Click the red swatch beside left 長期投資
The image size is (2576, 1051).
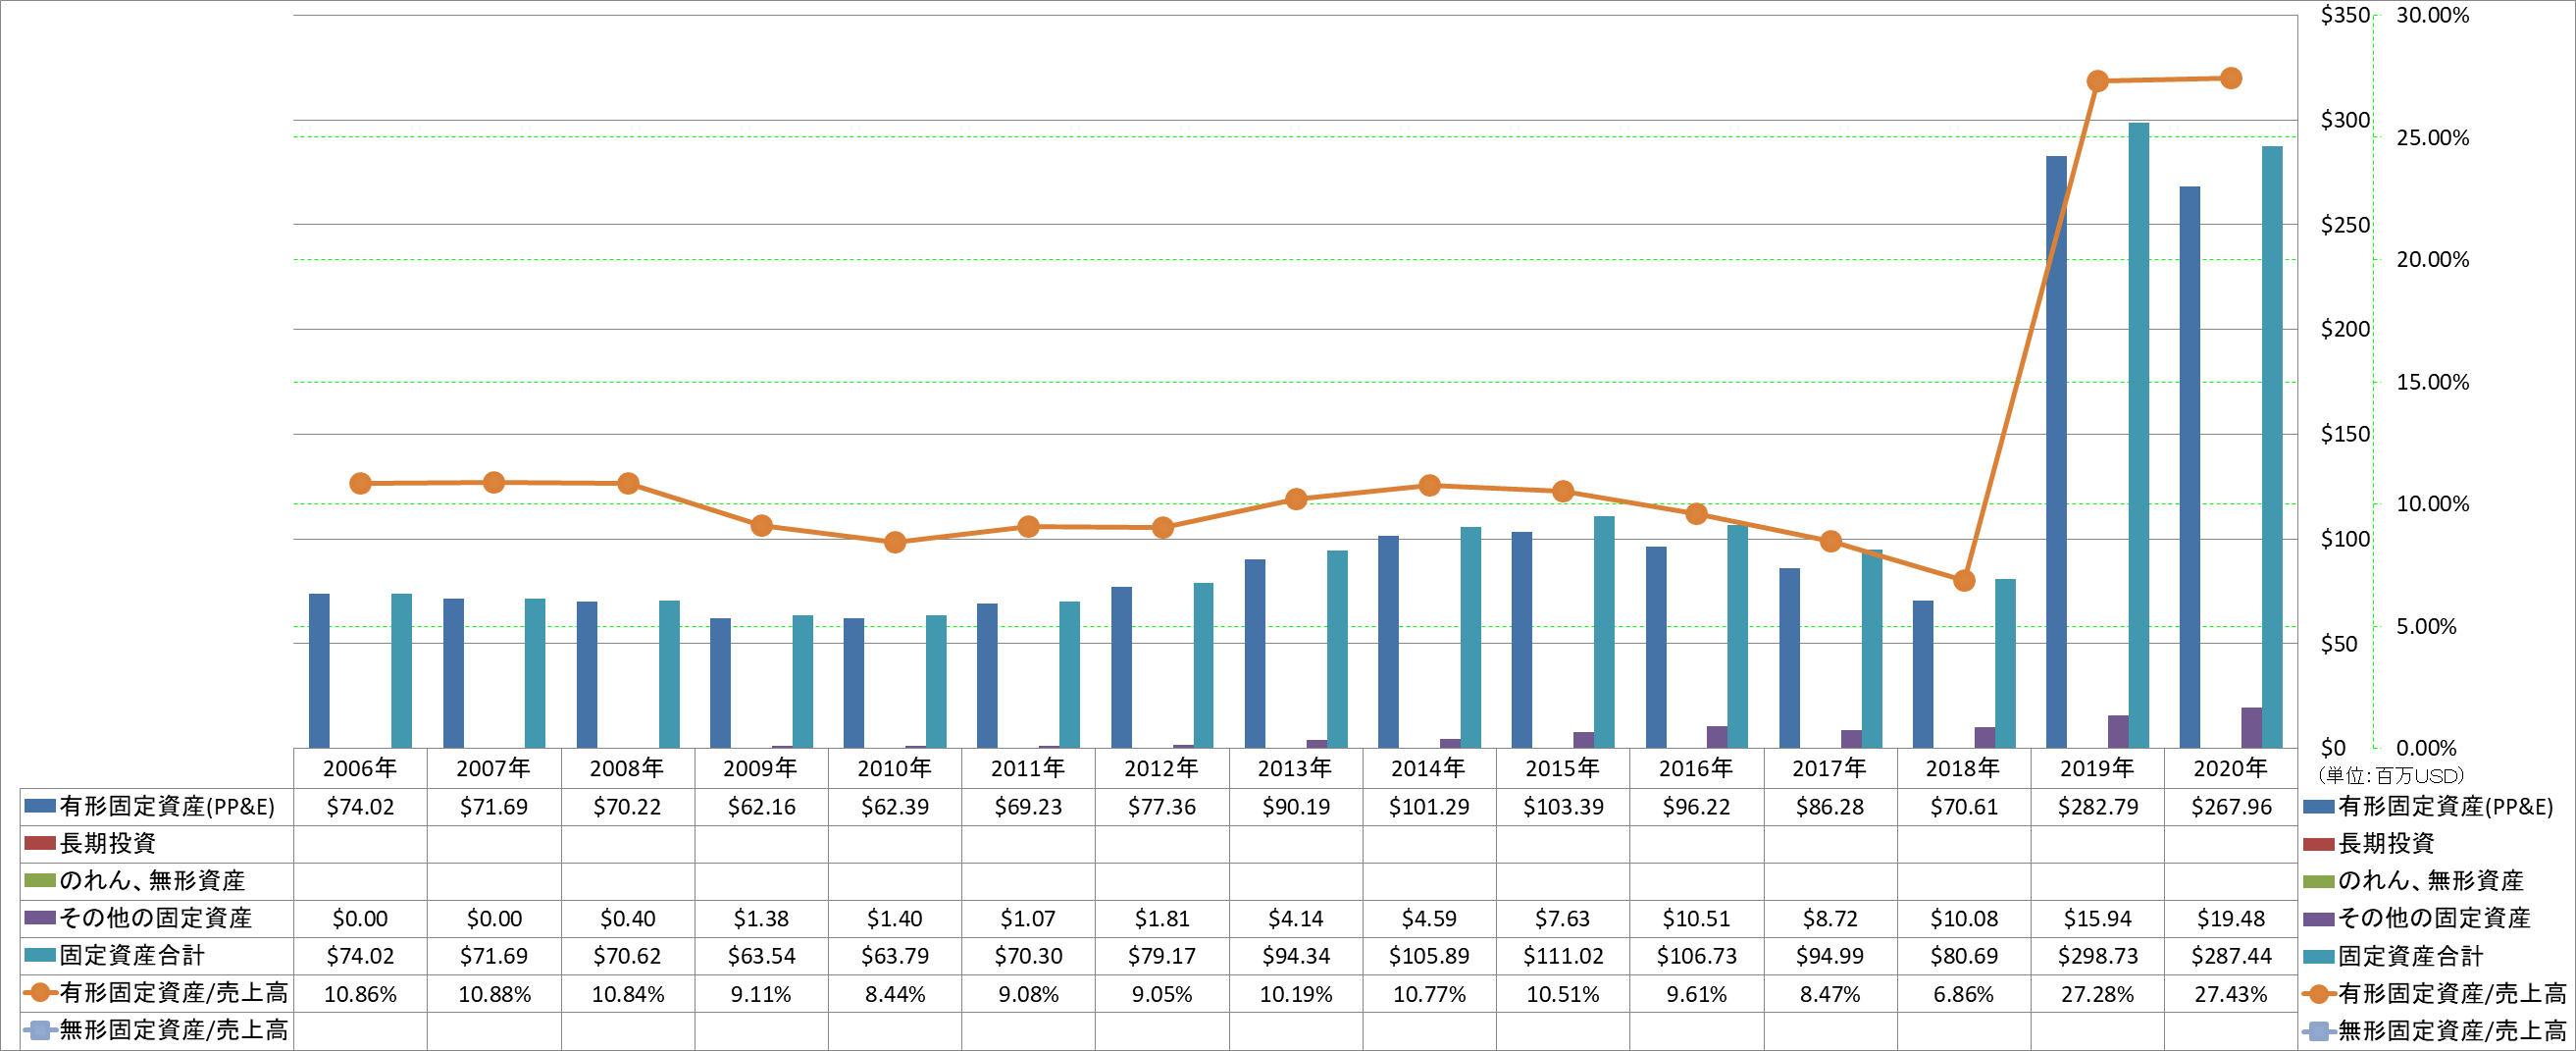39,843
